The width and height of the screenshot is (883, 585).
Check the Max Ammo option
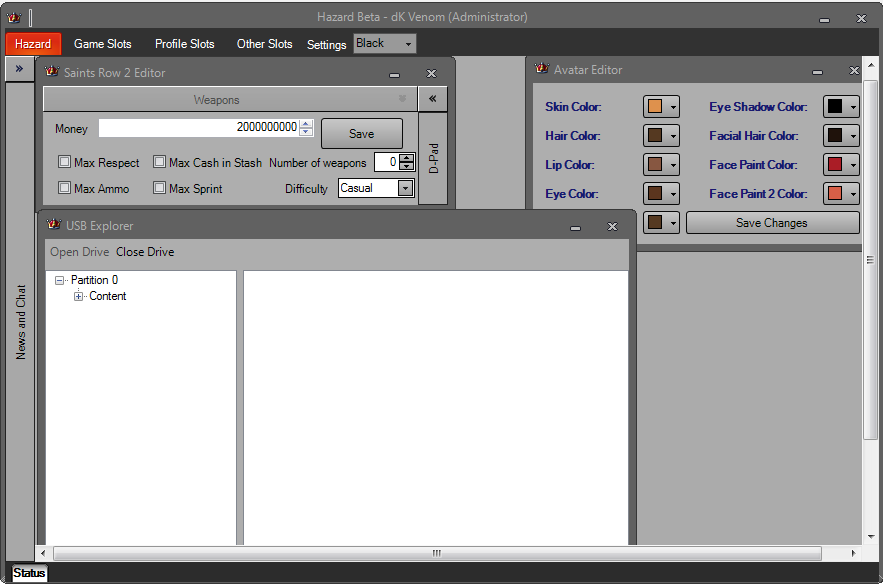(64, 188)
